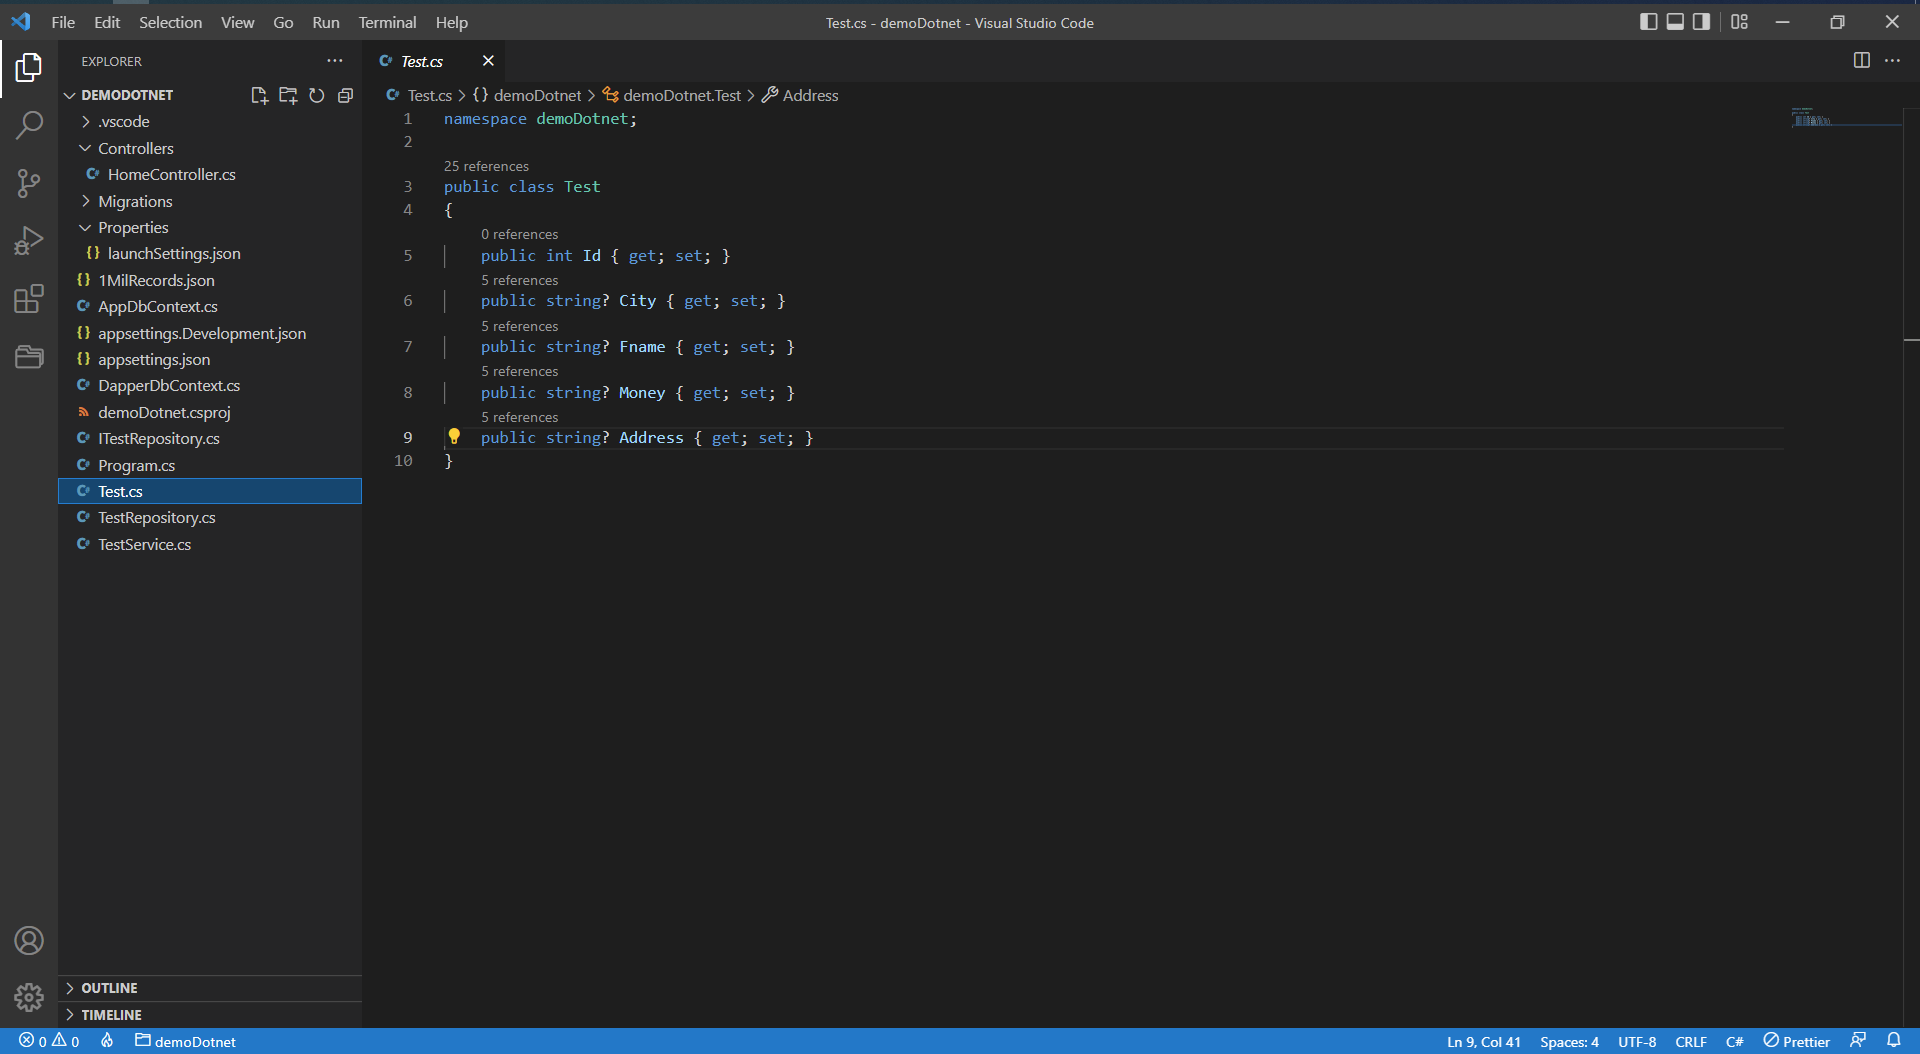Click C# language mode in status bar
This screenshot has width=1920, height=1054.
tap(1735, 1041)
